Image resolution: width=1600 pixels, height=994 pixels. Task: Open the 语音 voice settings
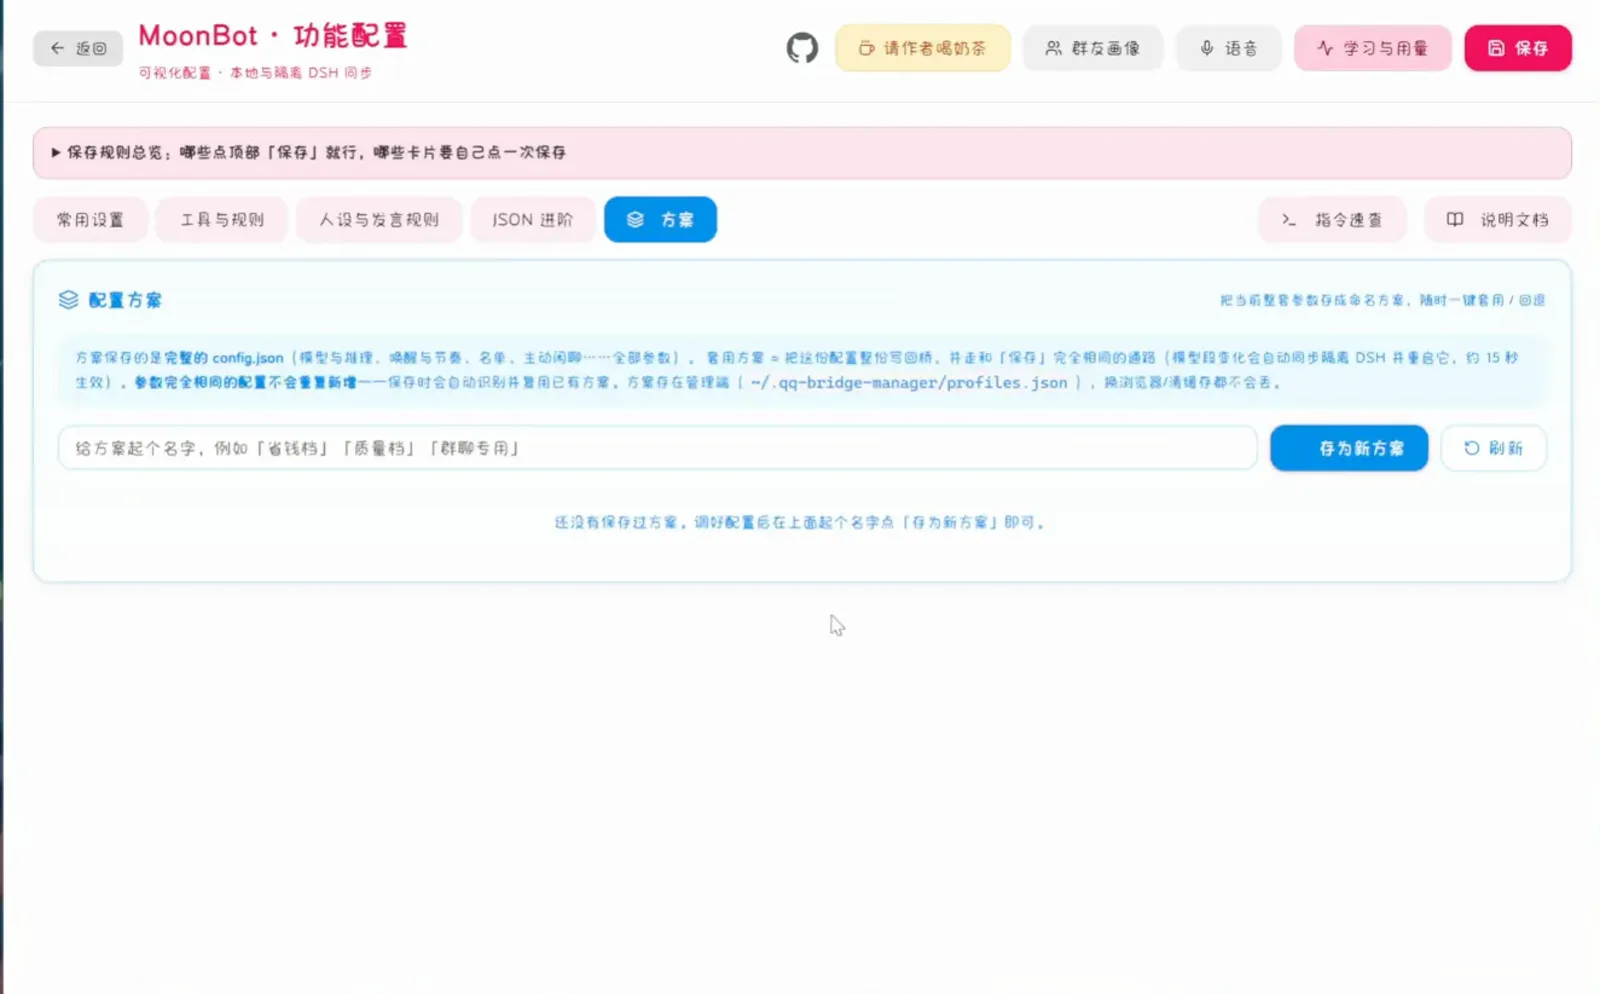[1228, 48]
